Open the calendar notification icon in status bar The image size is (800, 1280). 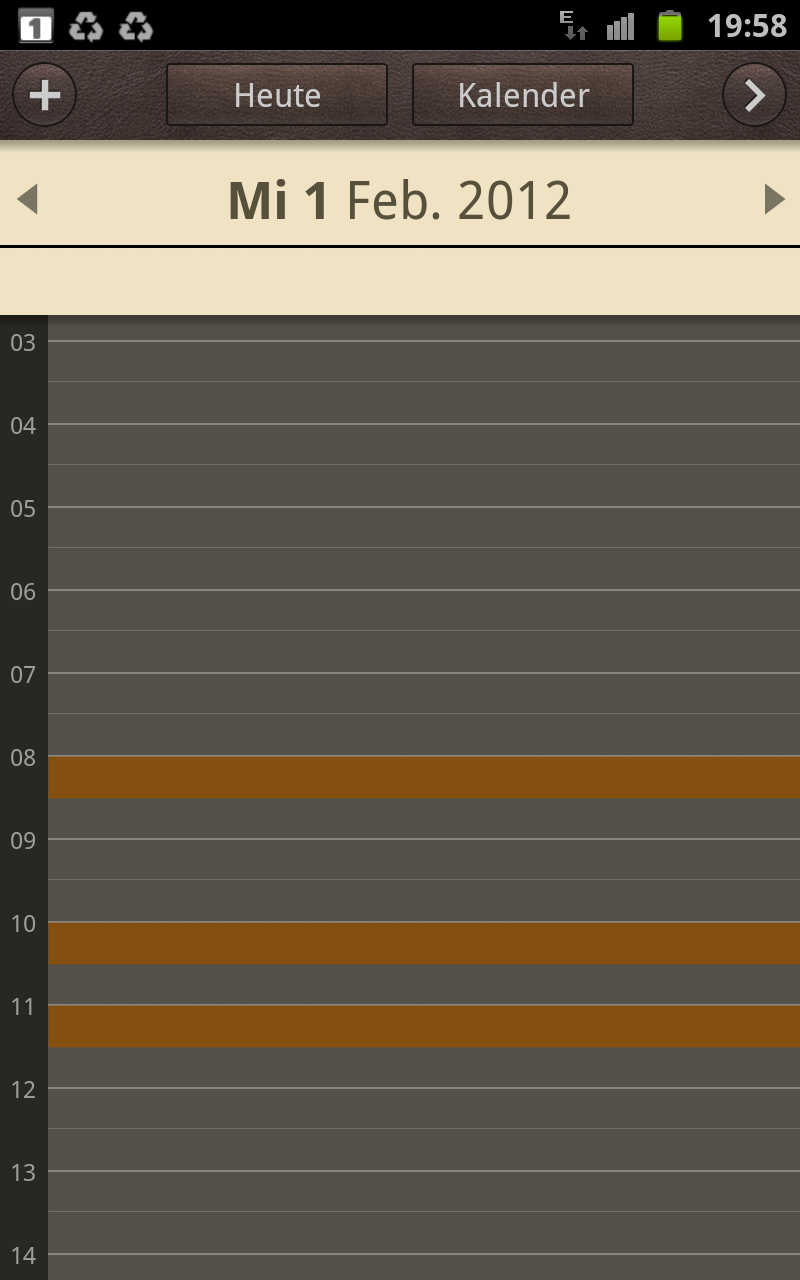(36, 26)
